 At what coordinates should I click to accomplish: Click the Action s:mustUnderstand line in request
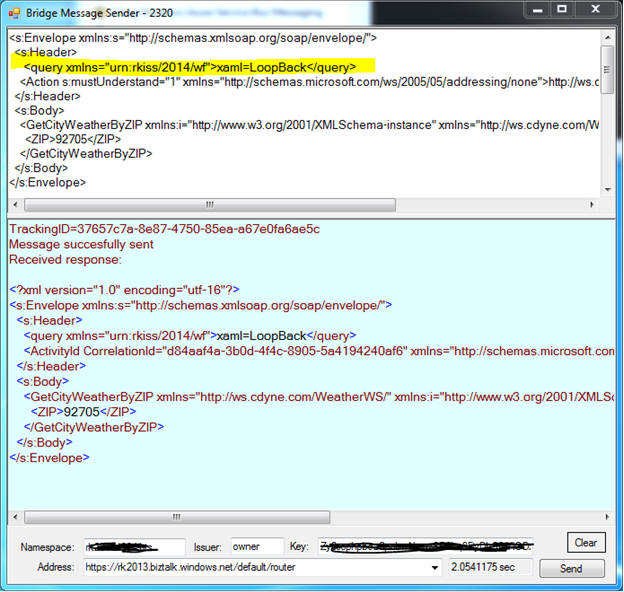click(309, 82)
